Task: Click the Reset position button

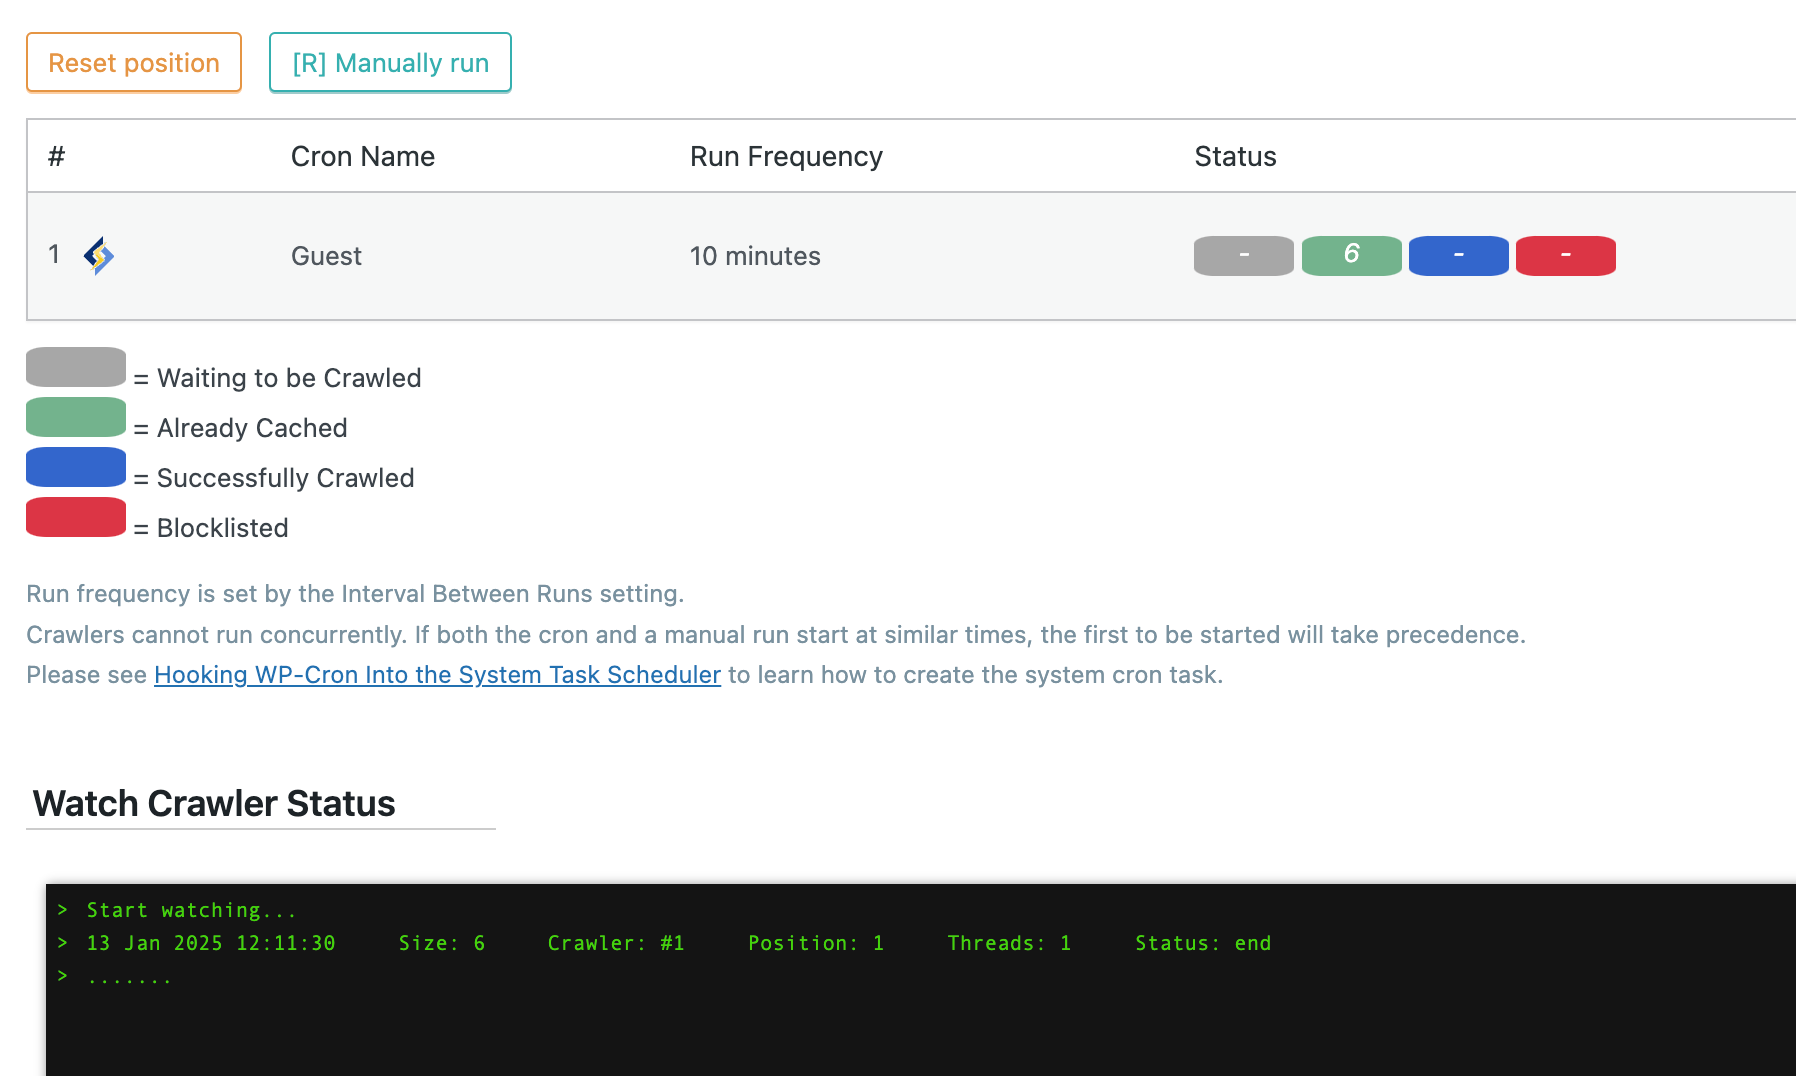Action: point(134,63)
